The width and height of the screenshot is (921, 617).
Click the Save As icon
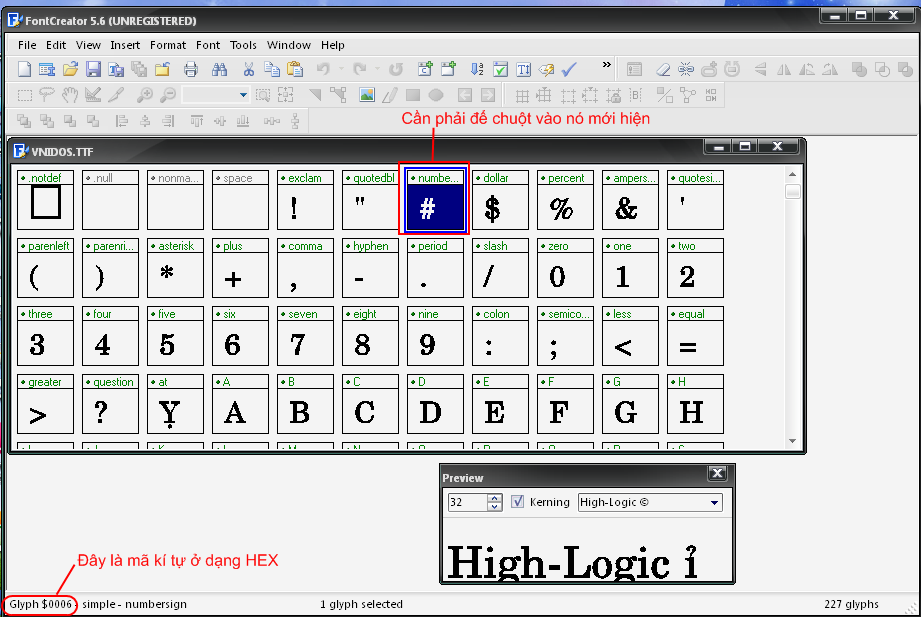[116, 69]
